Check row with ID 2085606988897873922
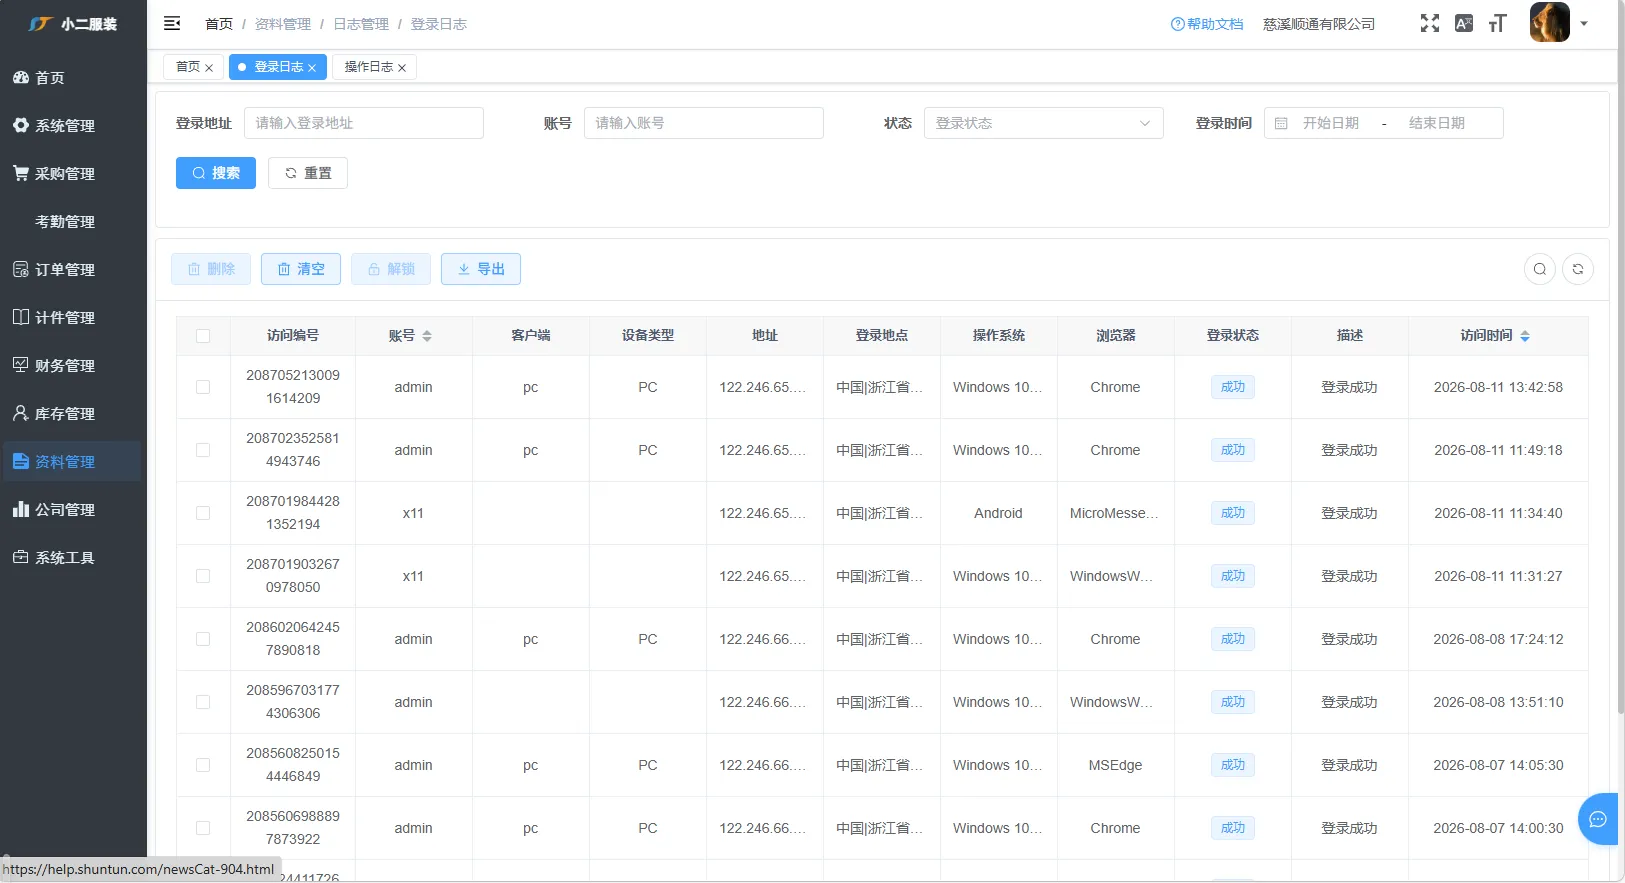The width and height of the screenshot is (1625, 883). [203, 828]
